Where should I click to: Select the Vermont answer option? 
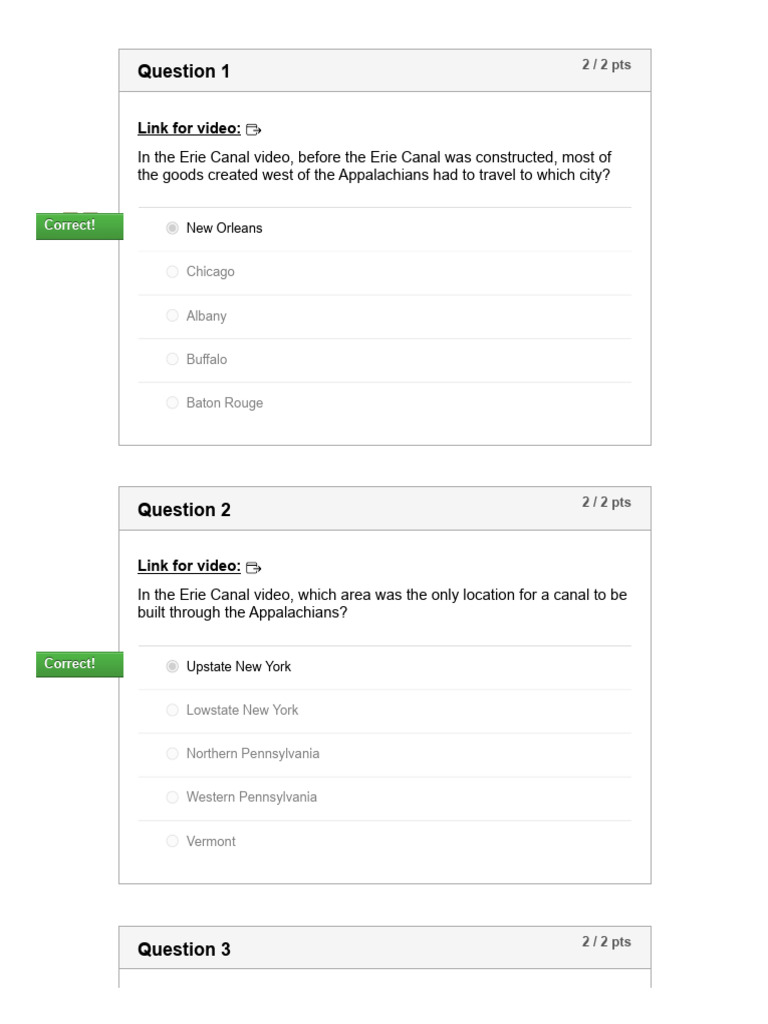(173, 841)
